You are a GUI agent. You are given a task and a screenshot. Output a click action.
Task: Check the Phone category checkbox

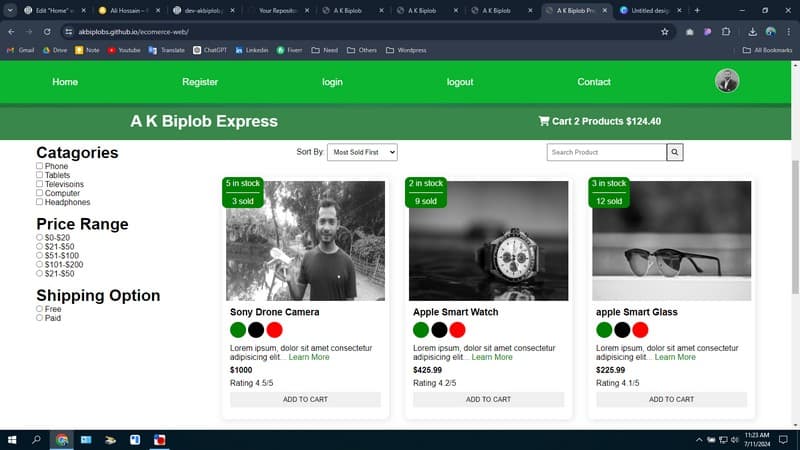click(x=39, y=166)
